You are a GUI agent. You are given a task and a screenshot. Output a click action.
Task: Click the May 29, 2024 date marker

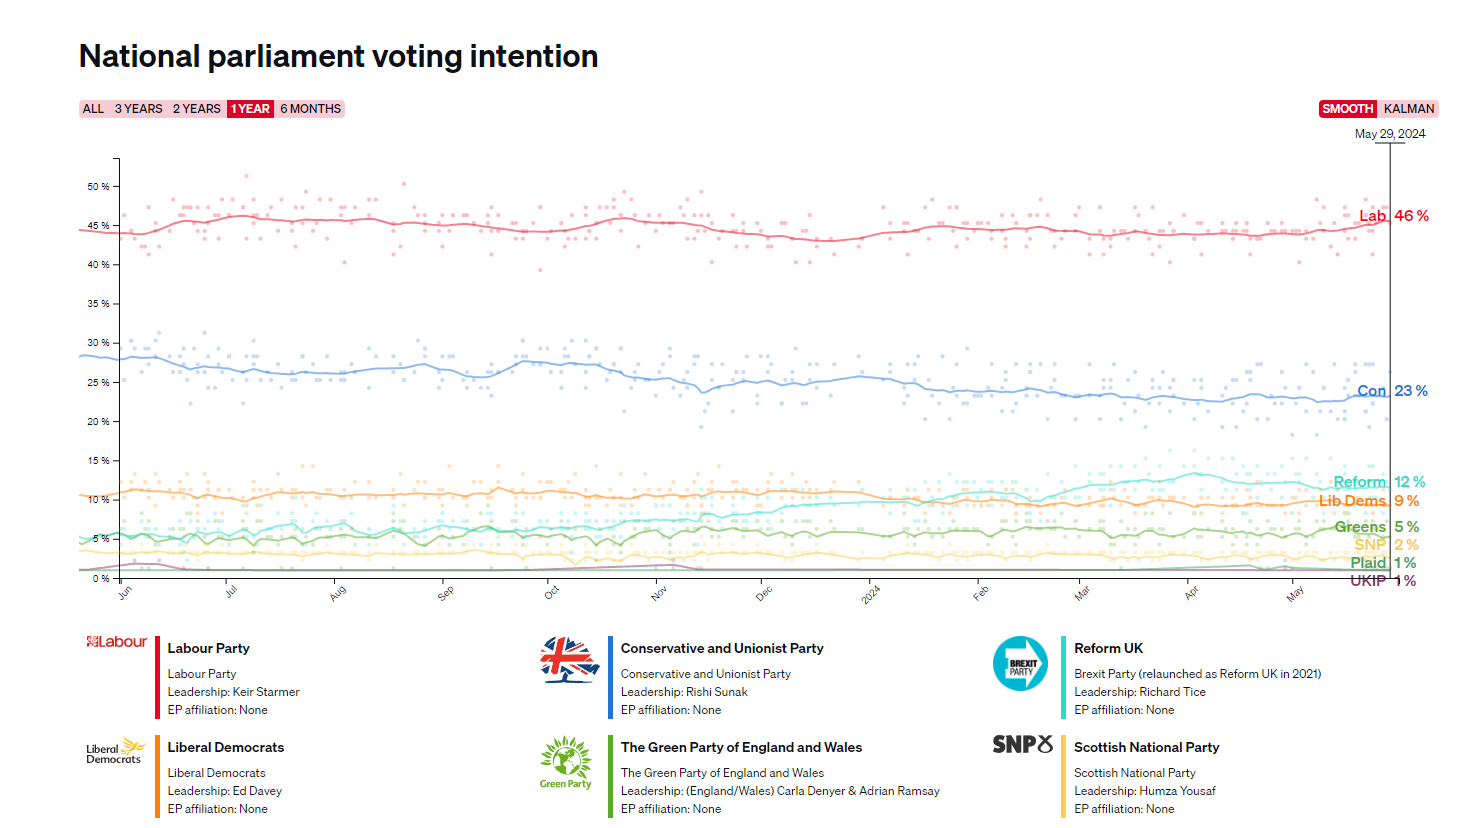(1389, 134)
